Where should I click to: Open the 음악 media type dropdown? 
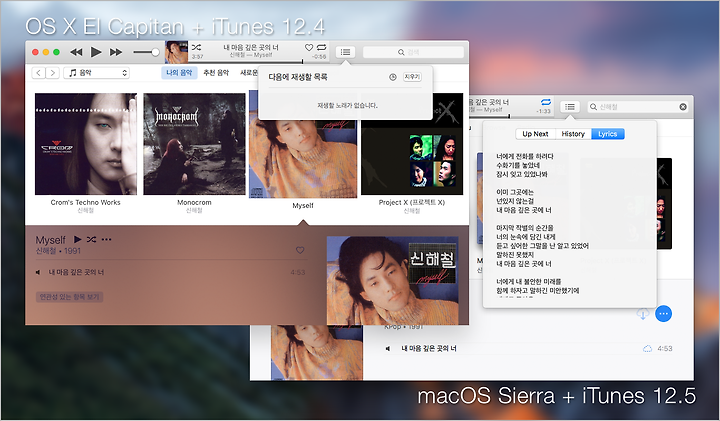96,73
